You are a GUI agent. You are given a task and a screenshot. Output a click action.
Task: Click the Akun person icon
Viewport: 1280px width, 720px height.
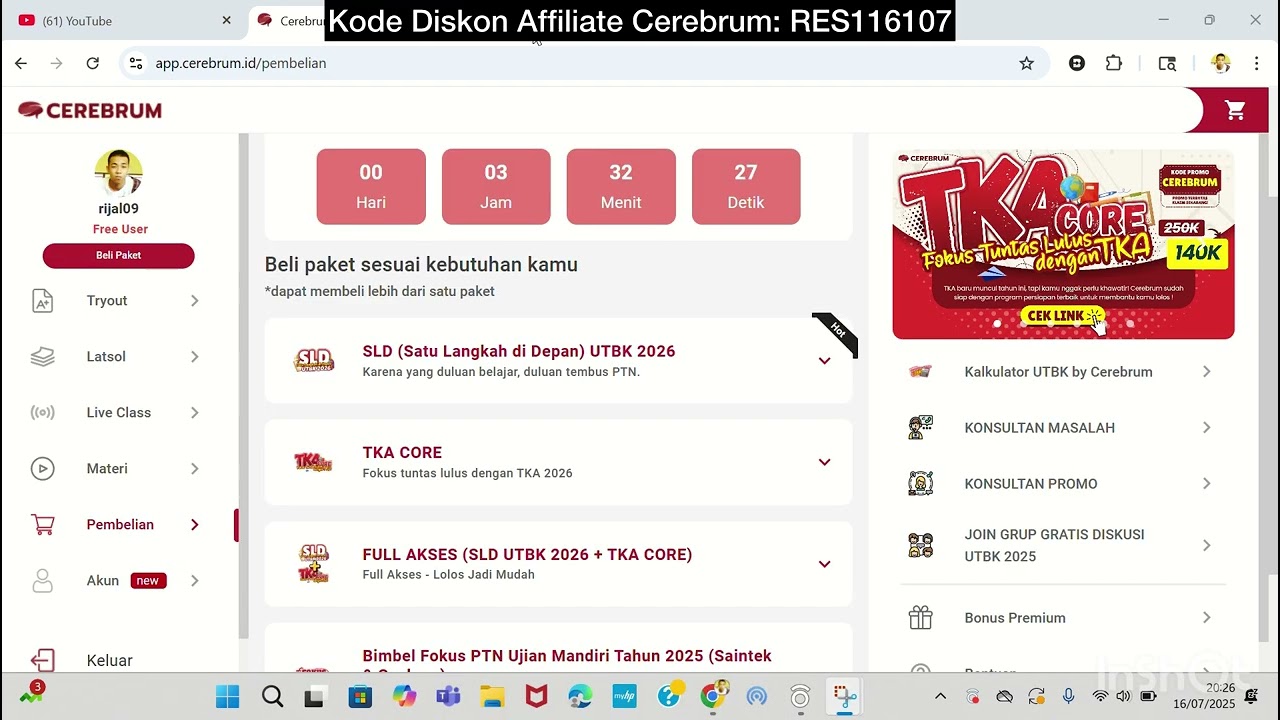(42, 581)
